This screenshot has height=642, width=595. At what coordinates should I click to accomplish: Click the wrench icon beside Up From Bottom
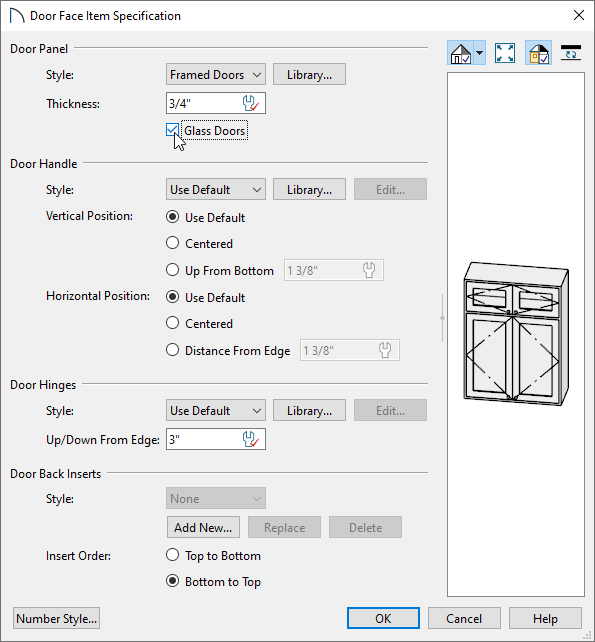(x=369, y=270)
